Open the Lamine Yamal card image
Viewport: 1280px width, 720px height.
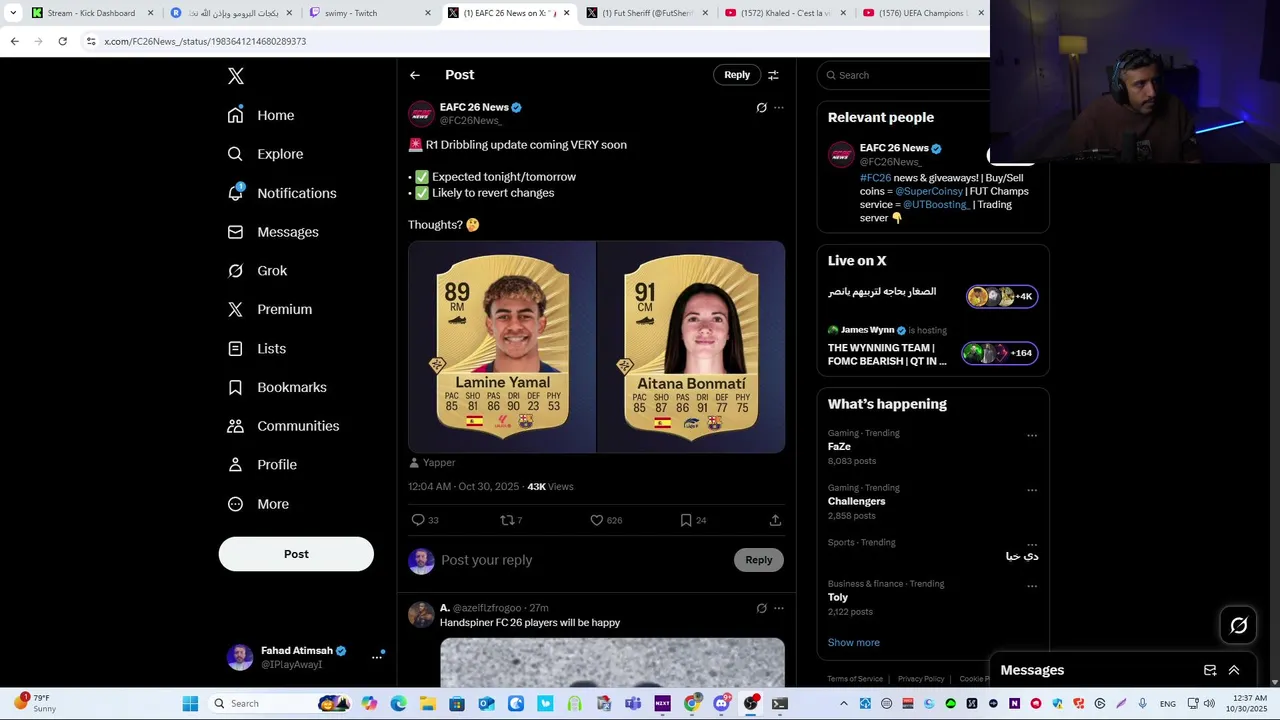502,347
